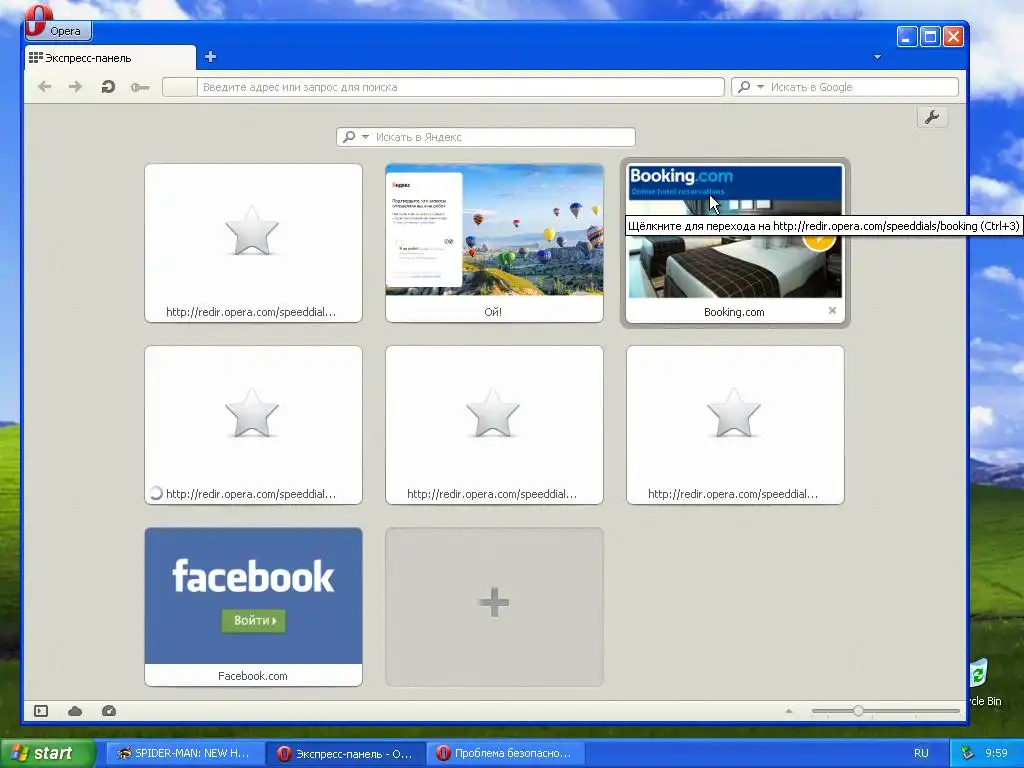Click the 'Booking.com' caption text
The image size is (1024, 768).
(x=734, y=312)
